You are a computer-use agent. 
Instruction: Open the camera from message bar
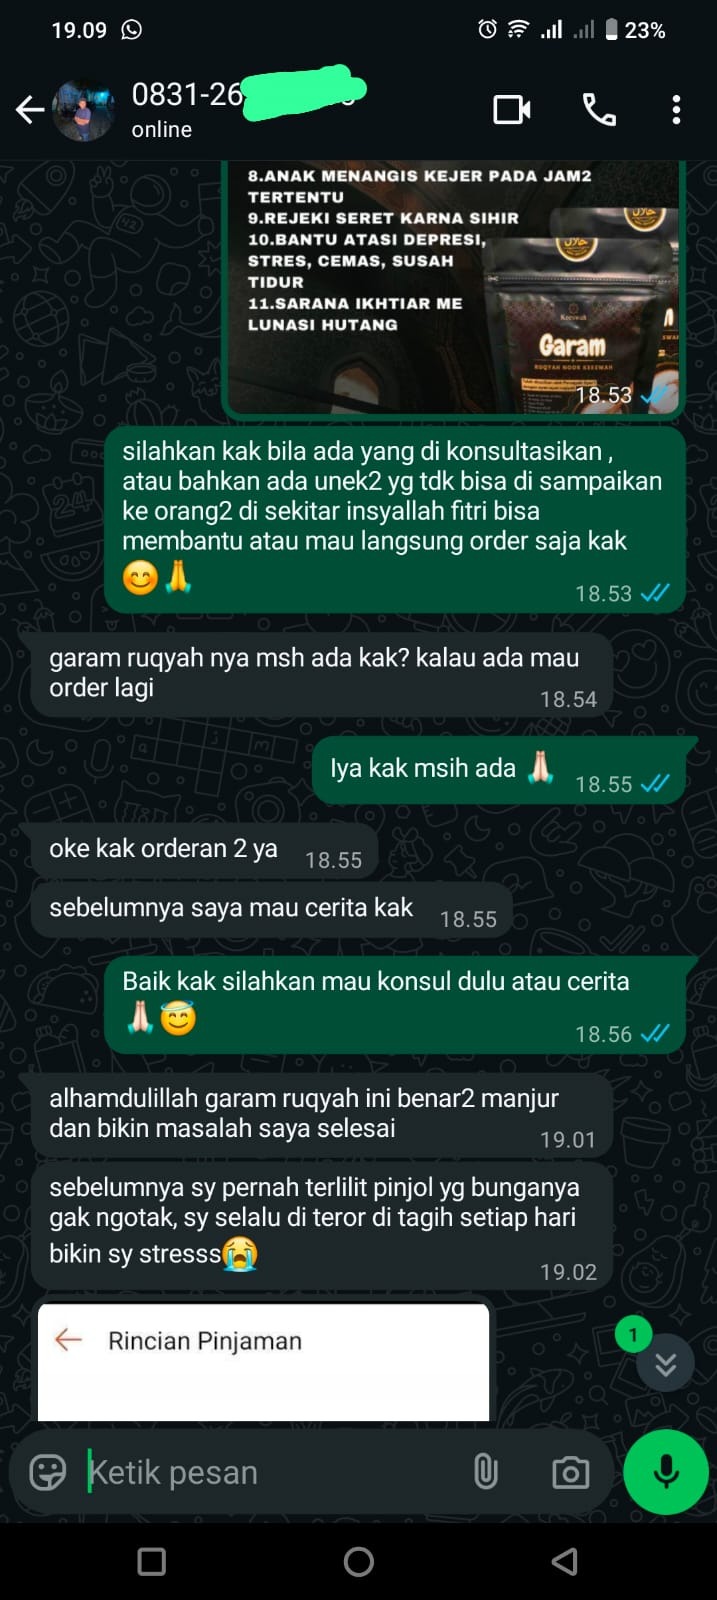[570, 1472]
